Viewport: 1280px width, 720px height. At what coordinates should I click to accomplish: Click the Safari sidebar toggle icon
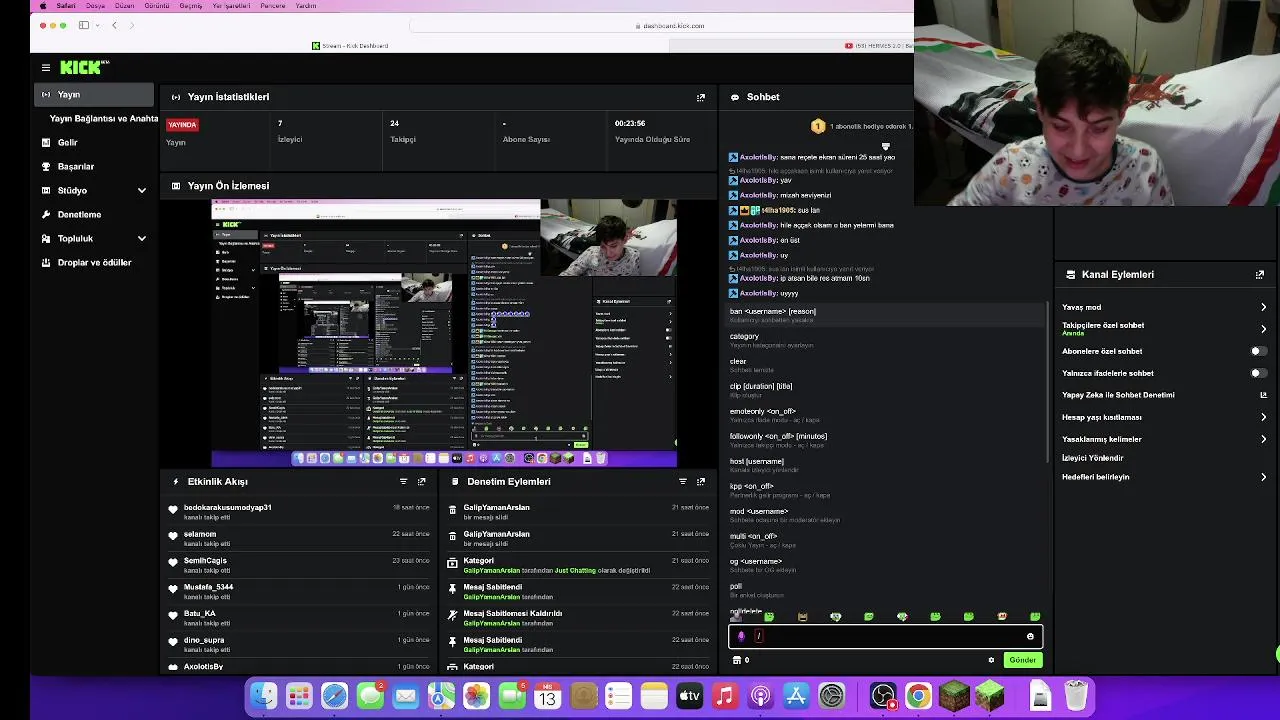[84, 25]
